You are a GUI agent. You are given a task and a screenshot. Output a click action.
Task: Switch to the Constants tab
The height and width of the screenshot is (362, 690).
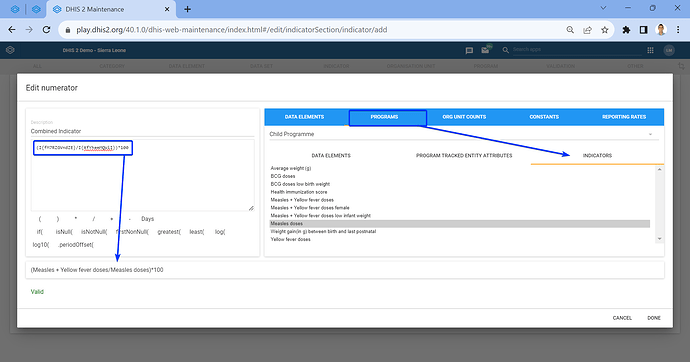tap(544, 117)
